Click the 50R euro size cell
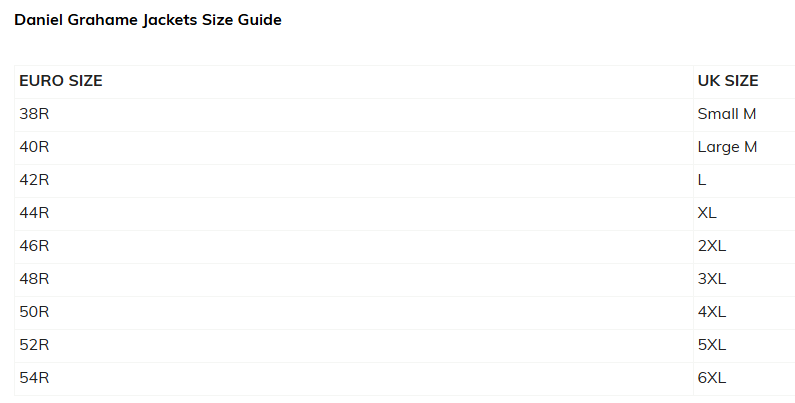 pos(34,312)
